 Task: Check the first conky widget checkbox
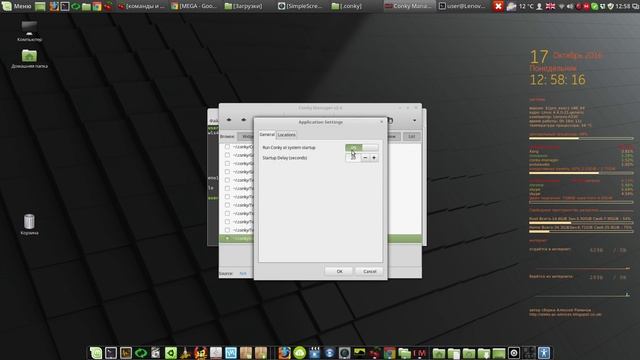[227, 147]
